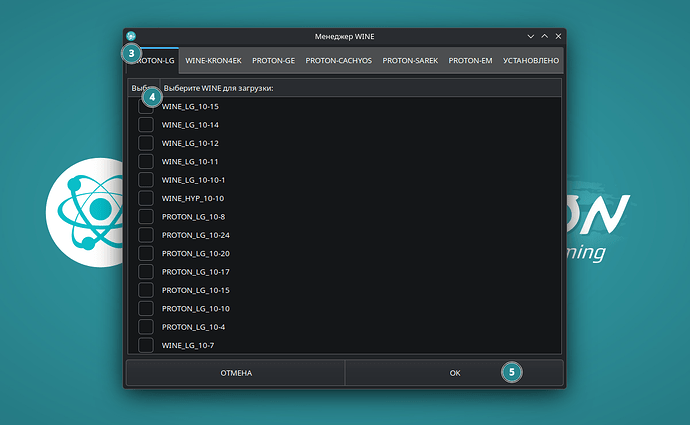
Task: Open the УСТАНОВЛЕНО tab
Action: click(x=530, y=60)
